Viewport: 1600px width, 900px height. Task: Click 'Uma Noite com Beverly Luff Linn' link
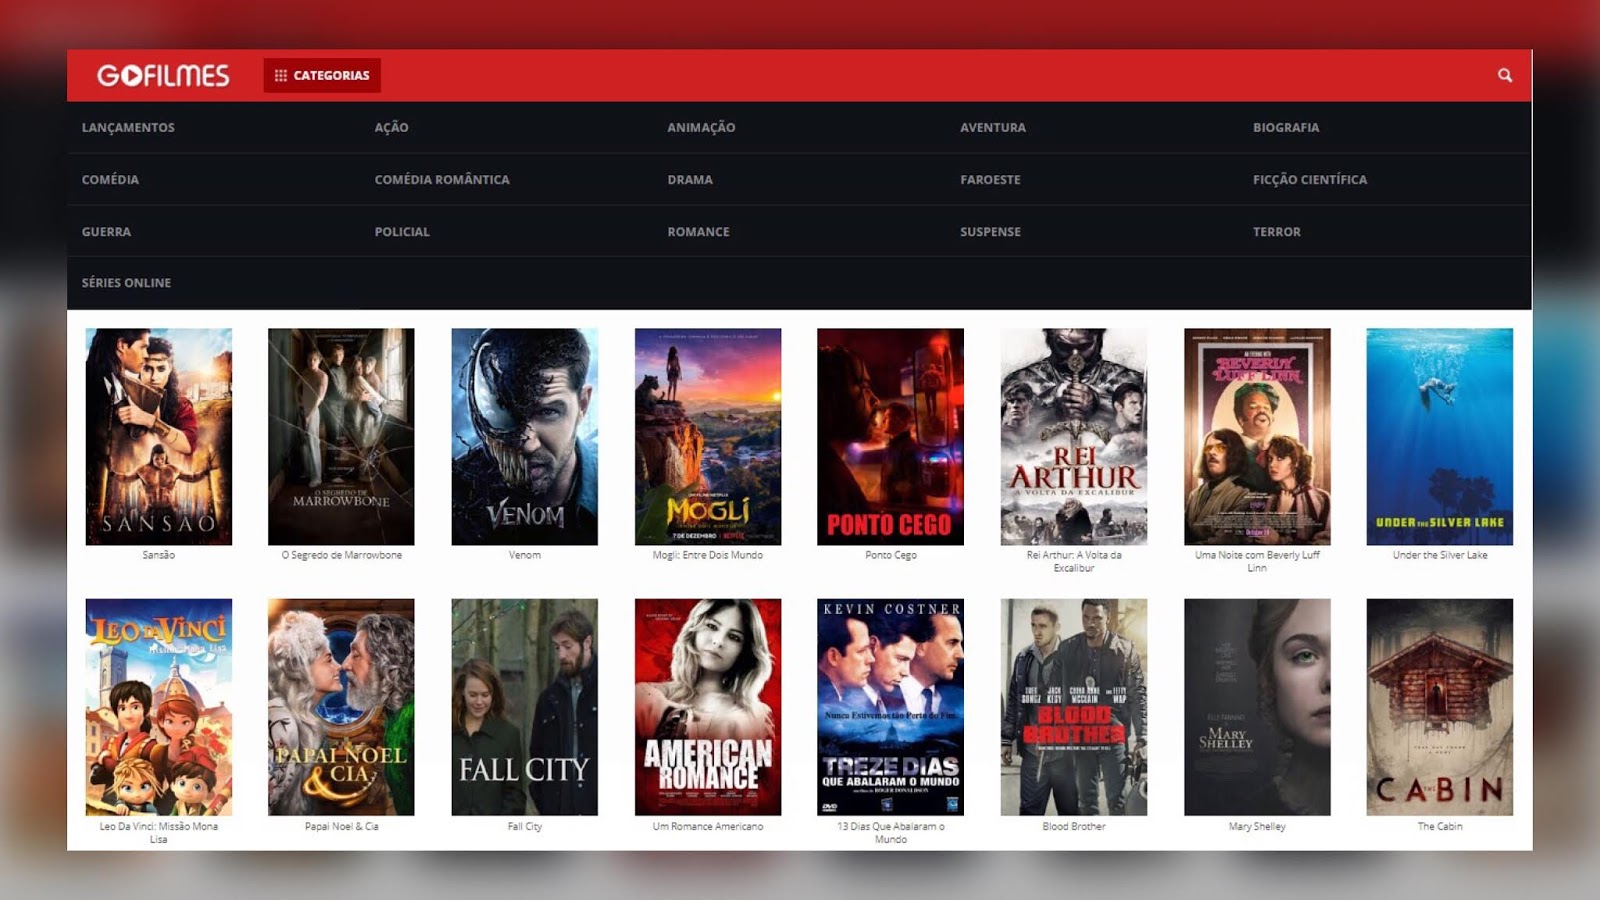[1257, 561]
